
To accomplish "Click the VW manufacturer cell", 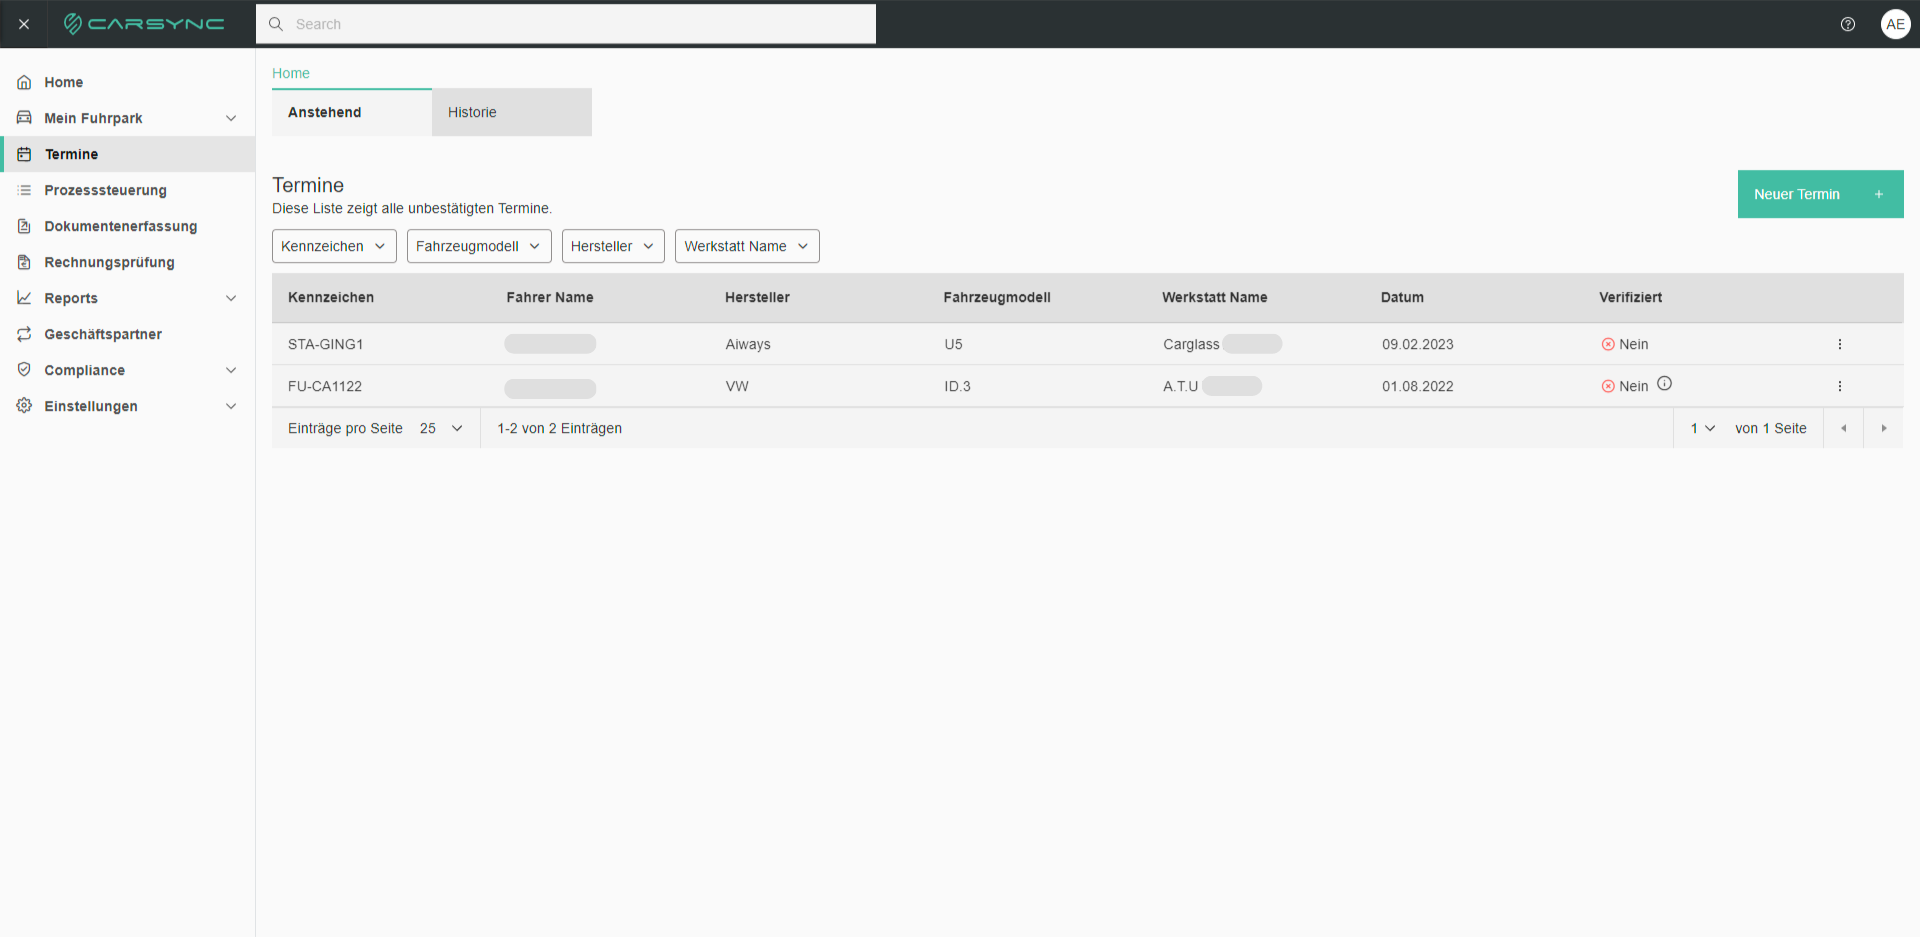I will [737, 386].
